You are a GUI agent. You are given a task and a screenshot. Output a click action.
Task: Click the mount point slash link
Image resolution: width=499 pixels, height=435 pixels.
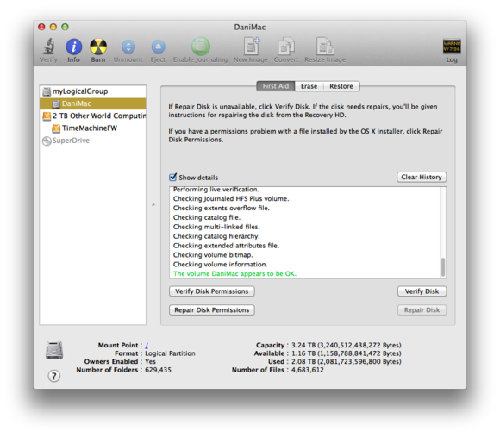147,345
